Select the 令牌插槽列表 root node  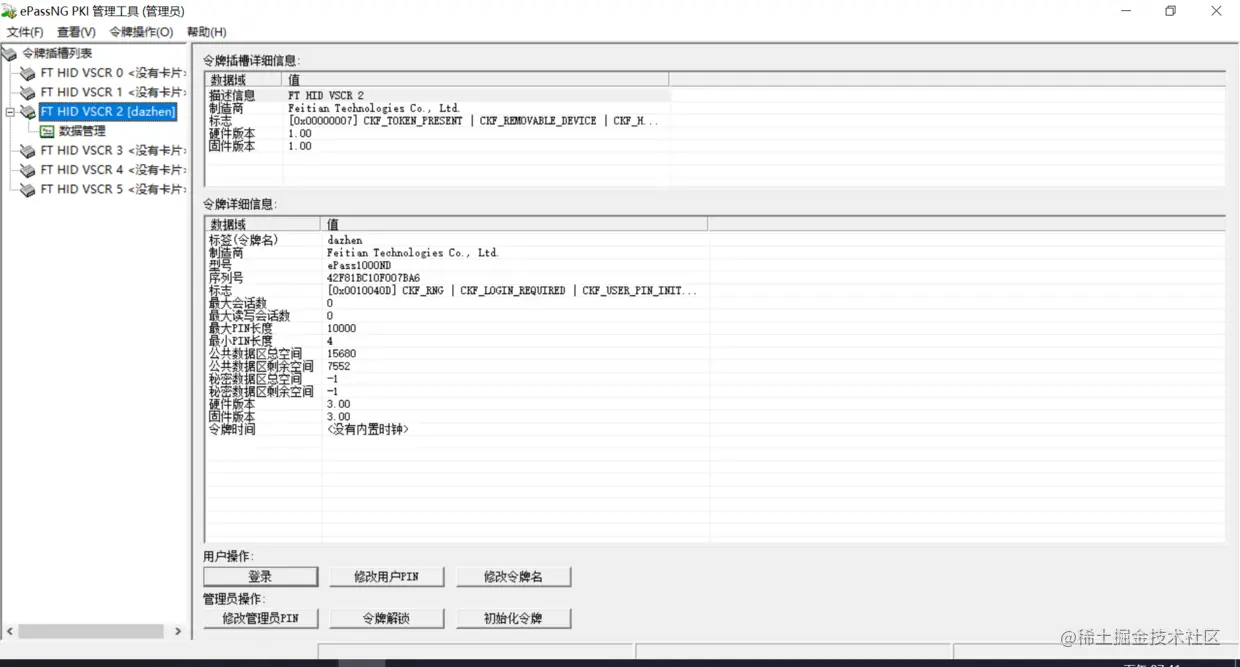pos(57,53)
